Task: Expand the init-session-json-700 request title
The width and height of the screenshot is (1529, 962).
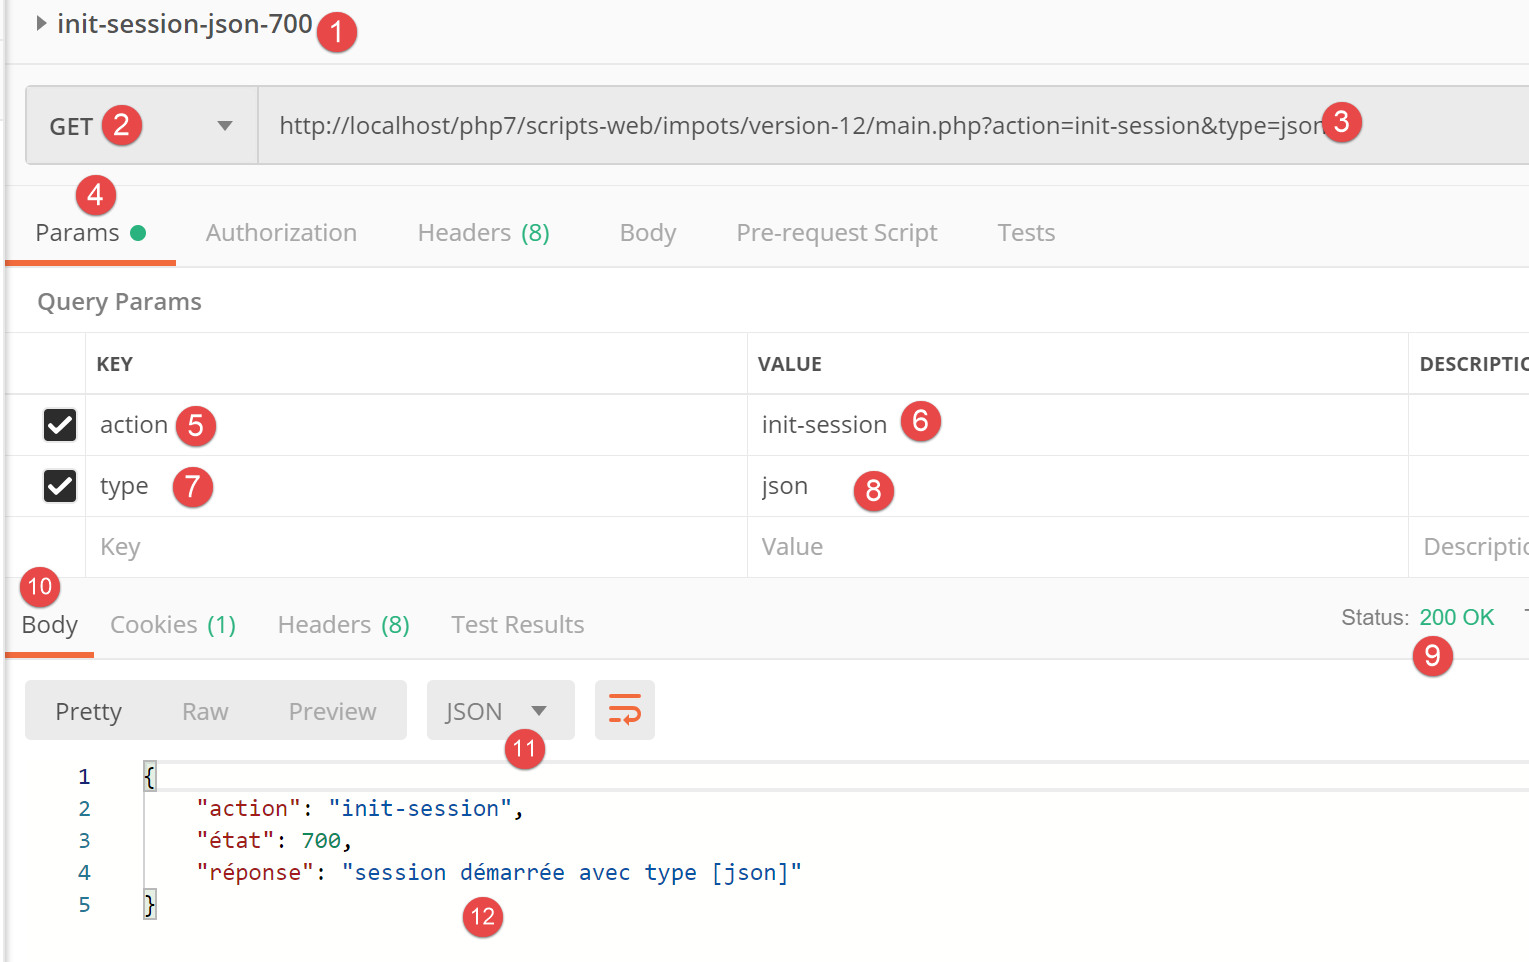Action: pos(41,23)
